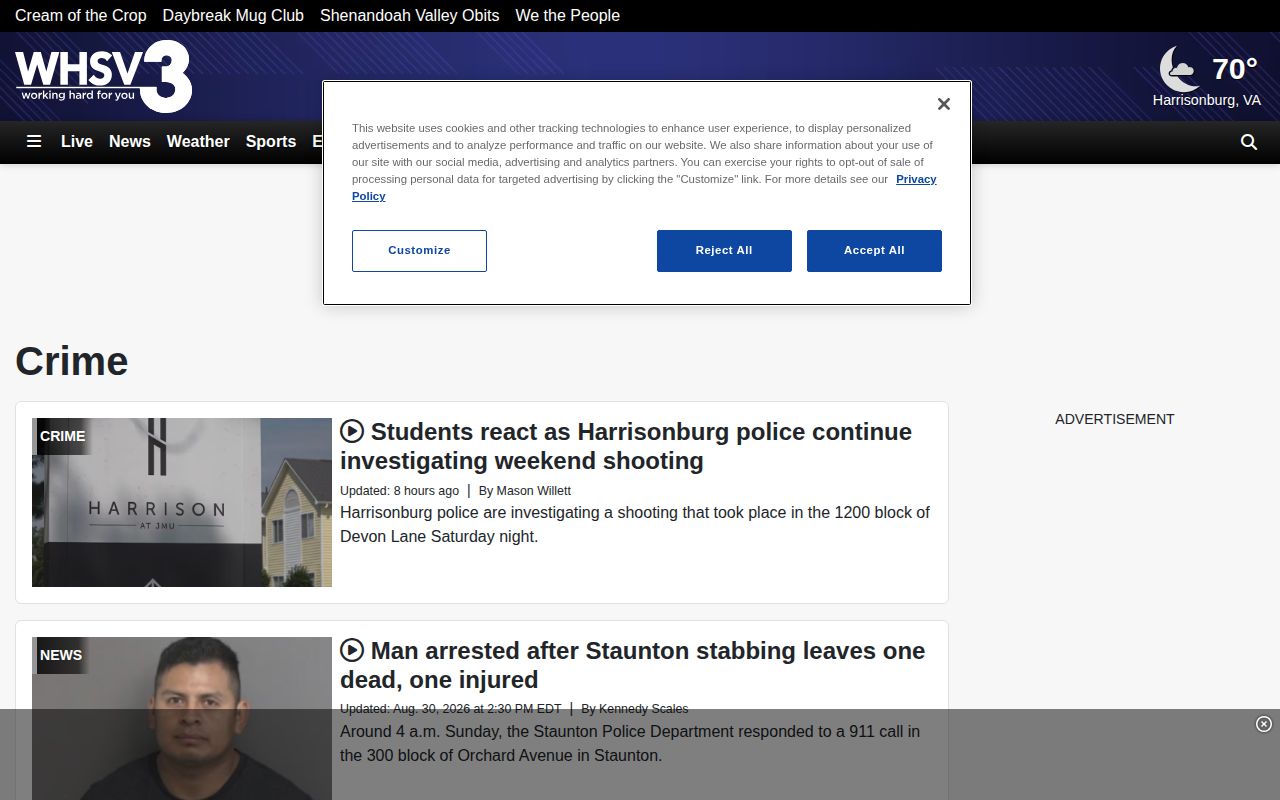
Task: Click play icon on Harrisonburg shooting story
Action: click(x=352, y=431)
